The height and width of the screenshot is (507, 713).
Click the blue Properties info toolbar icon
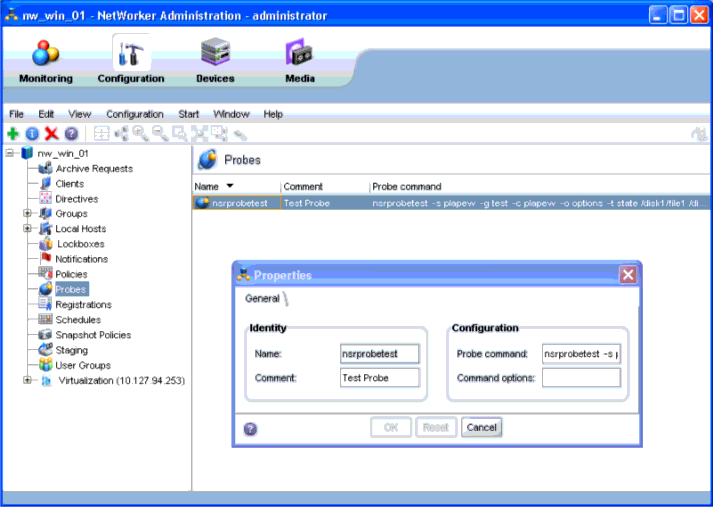point(32,134)
